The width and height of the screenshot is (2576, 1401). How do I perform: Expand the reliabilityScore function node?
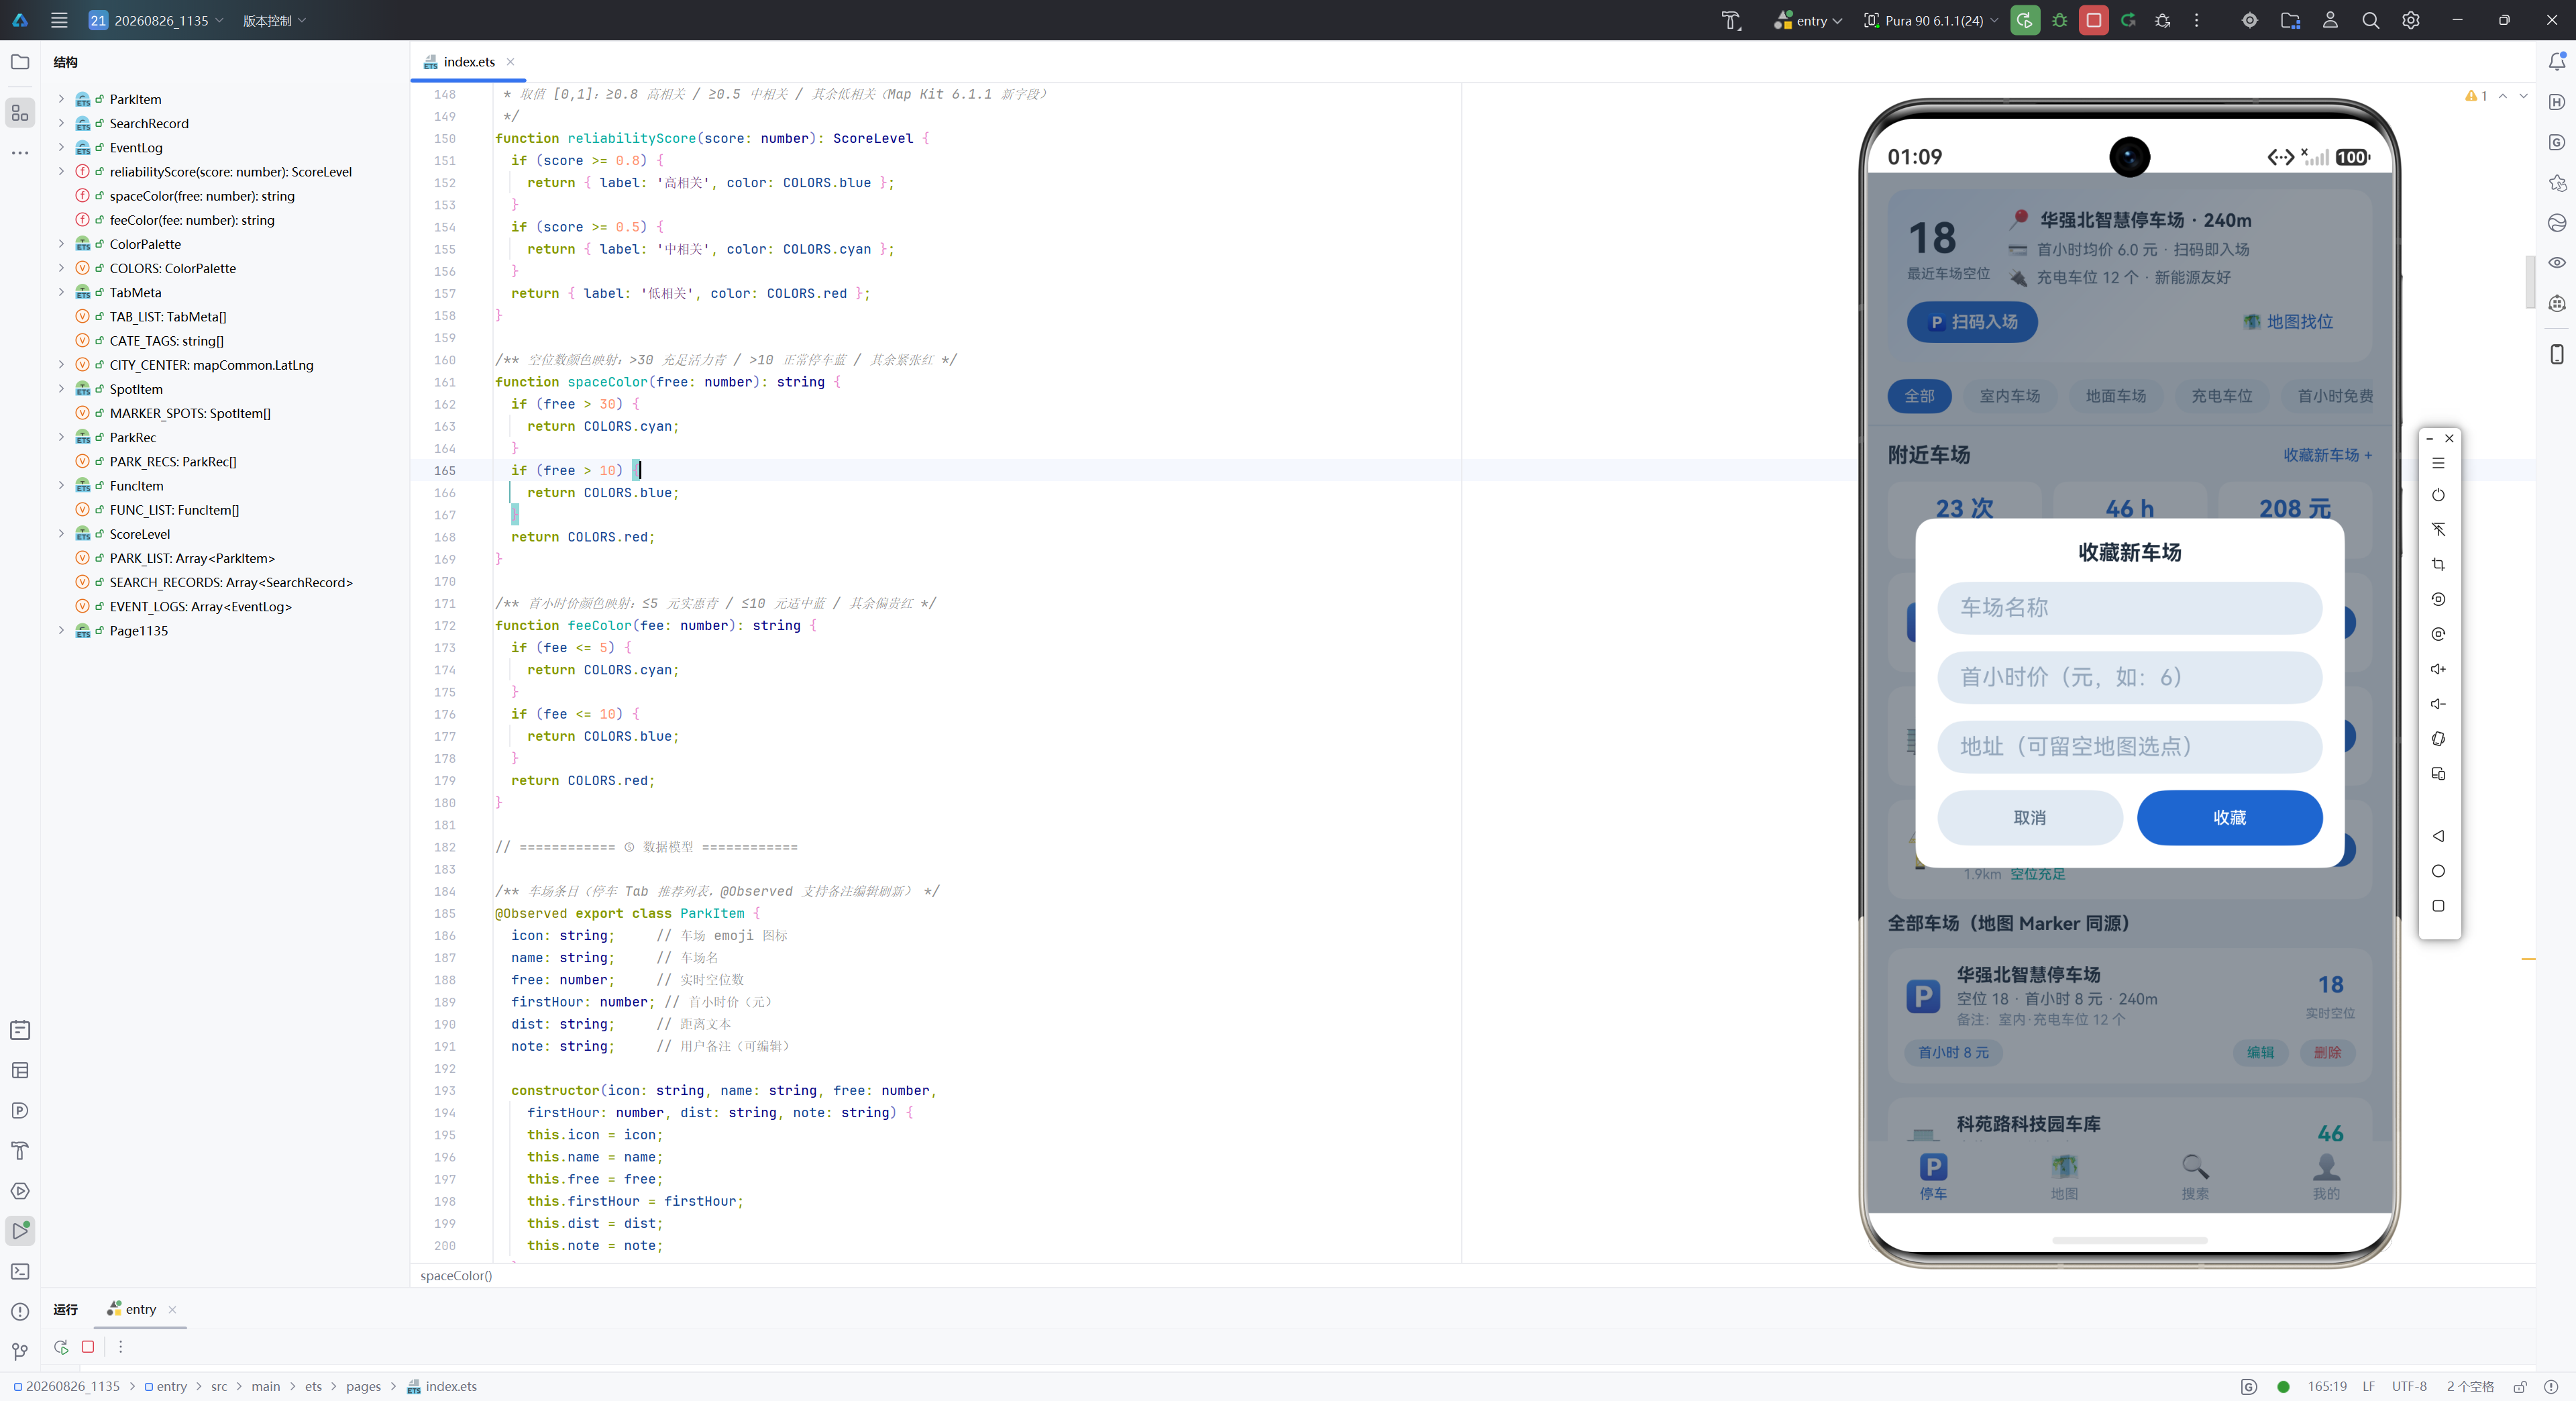coord(61,172)
